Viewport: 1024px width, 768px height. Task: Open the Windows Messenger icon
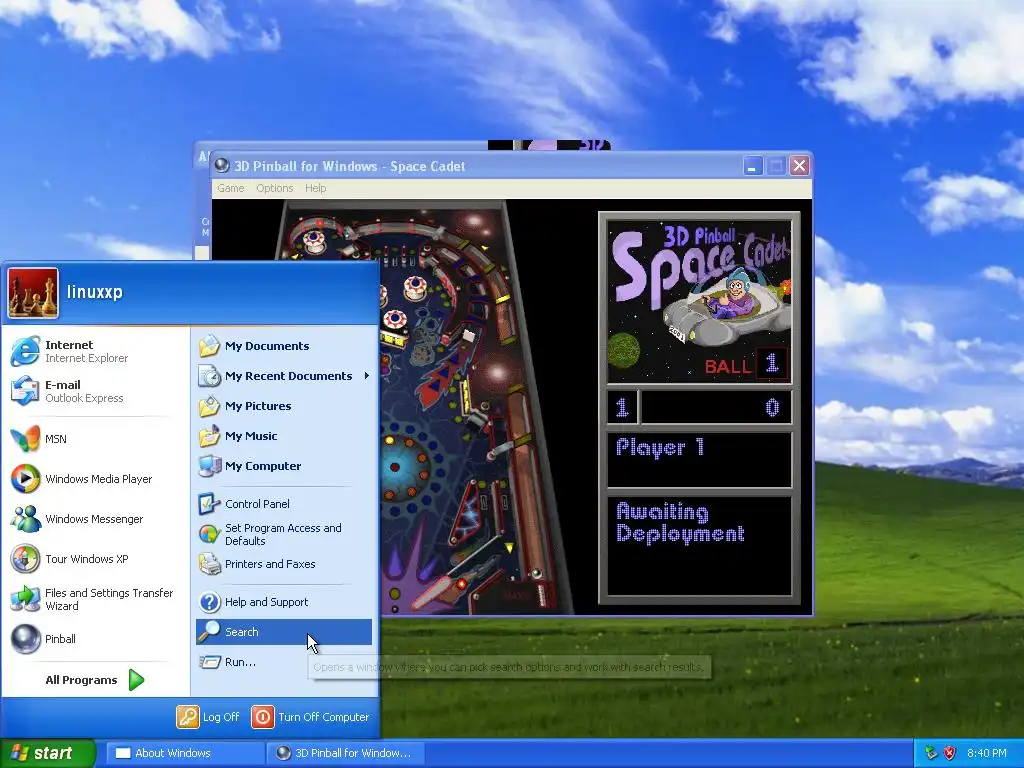click(25, 519)
